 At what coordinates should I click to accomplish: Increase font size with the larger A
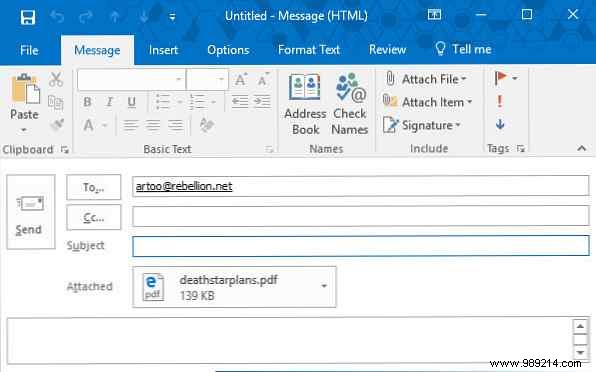(241, 80)
